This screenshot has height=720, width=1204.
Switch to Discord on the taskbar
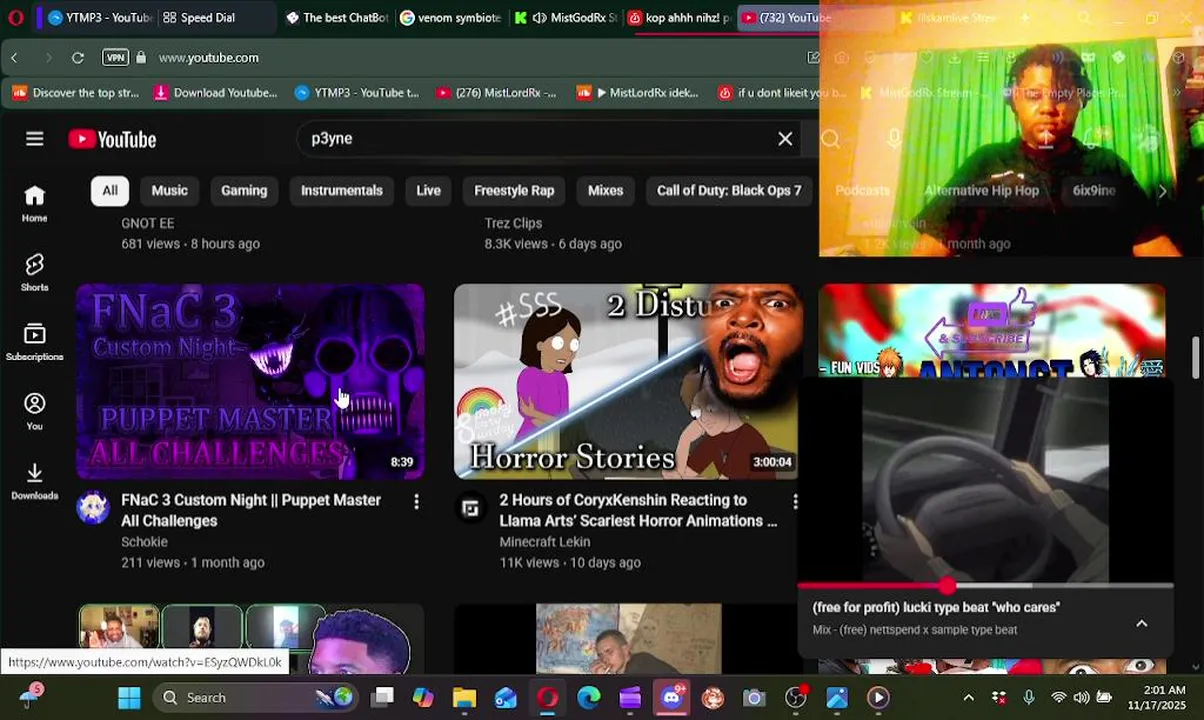672,697
